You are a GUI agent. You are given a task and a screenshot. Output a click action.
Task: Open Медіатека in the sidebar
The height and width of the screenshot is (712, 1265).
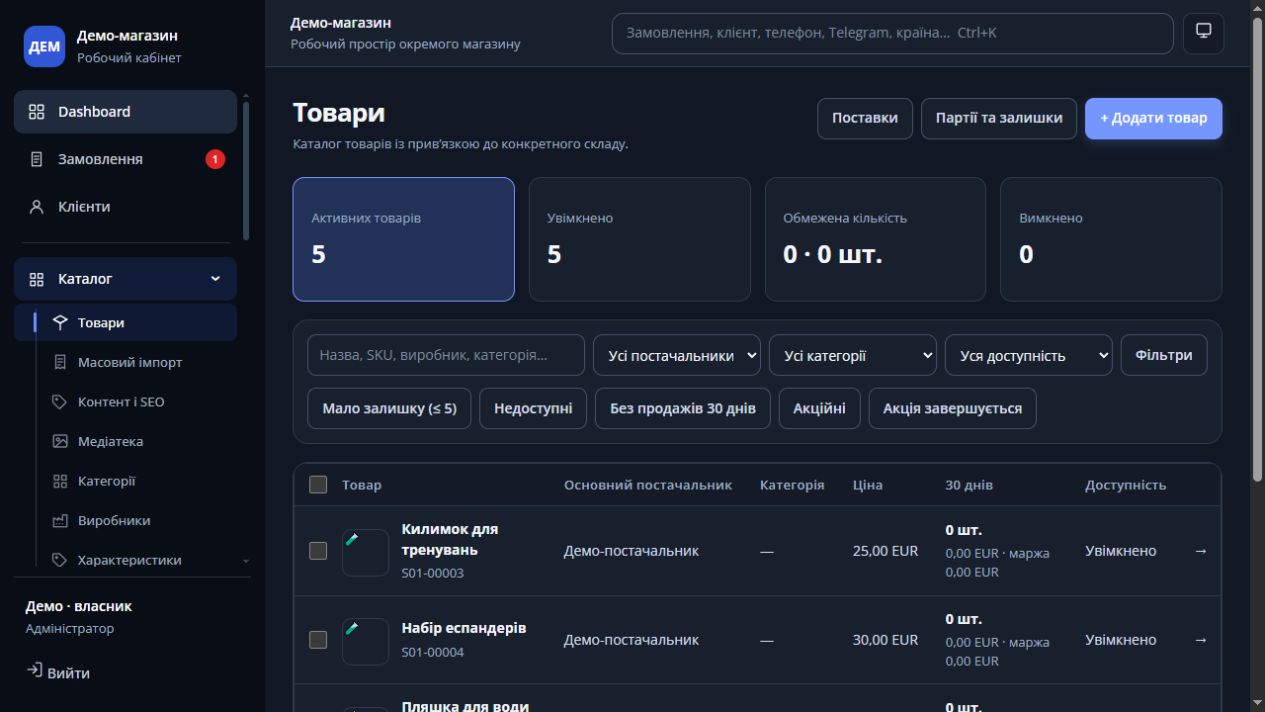click(x=125, y=441)
